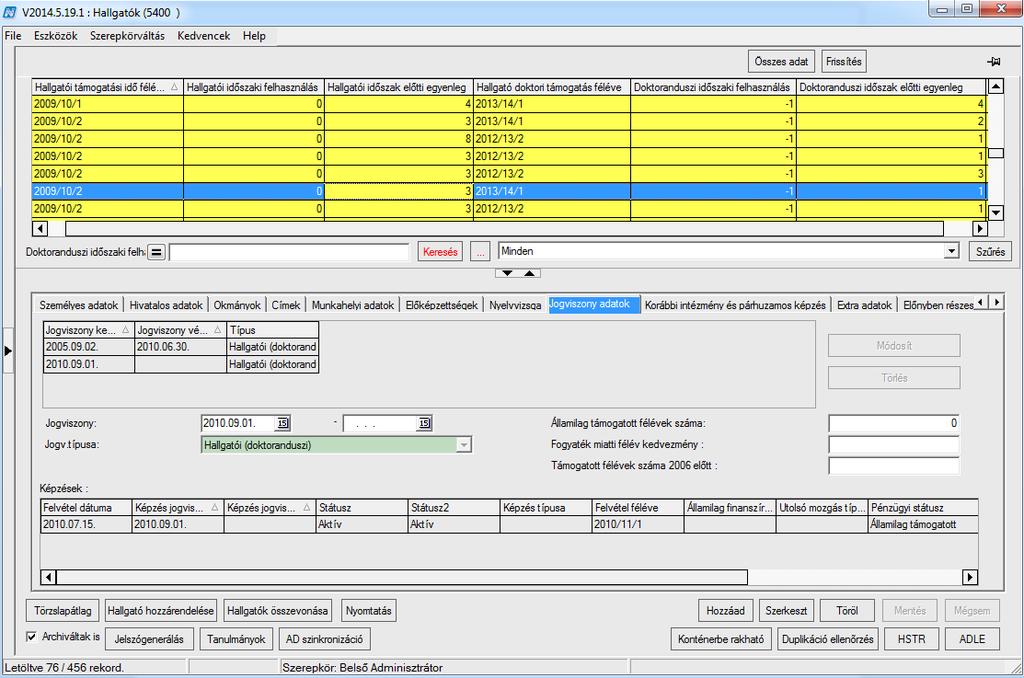
Task: Open the Jogv.típusa dropdown
Action: point(464,445)
